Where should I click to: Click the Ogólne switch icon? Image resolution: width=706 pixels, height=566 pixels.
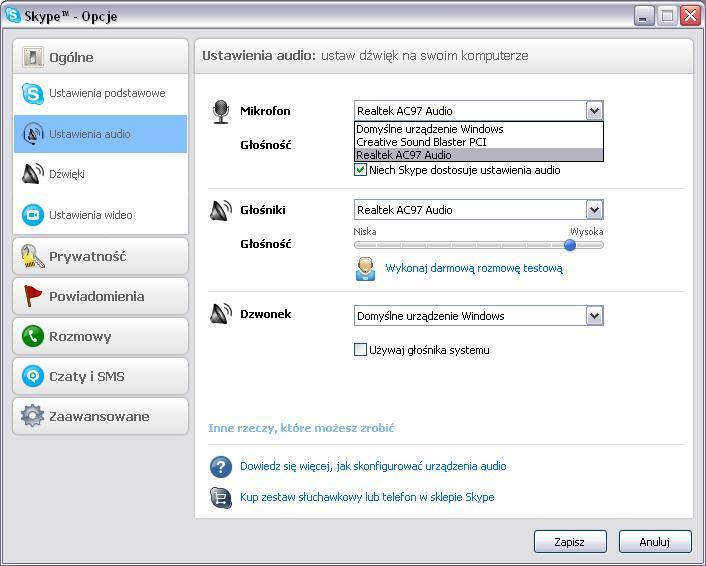(33, 57)
